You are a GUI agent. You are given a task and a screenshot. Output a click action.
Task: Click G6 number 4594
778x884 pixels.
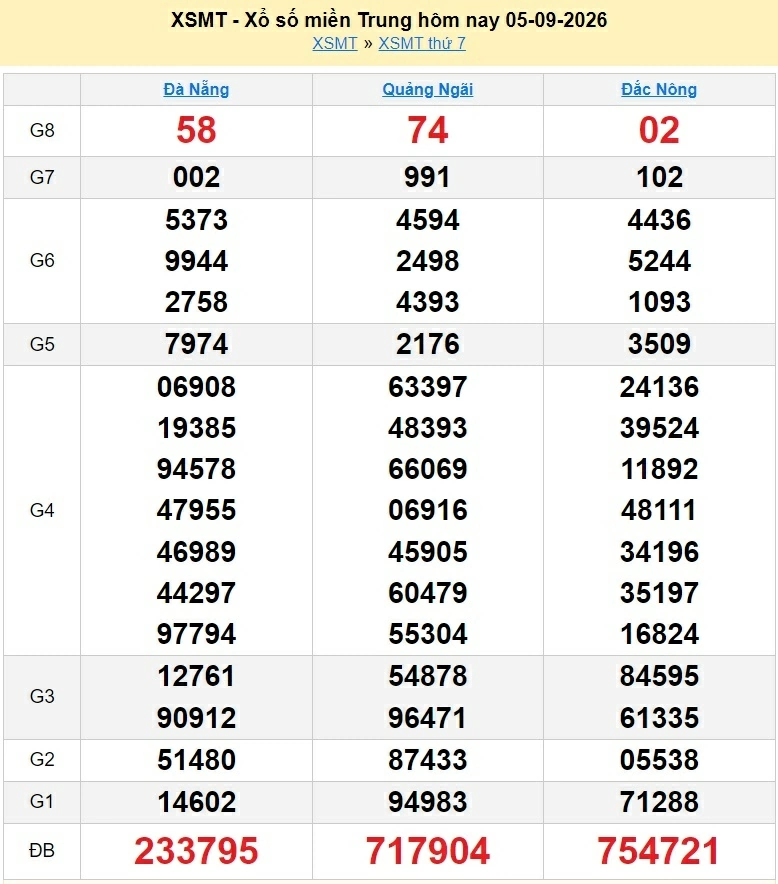(x=427, y=219)
